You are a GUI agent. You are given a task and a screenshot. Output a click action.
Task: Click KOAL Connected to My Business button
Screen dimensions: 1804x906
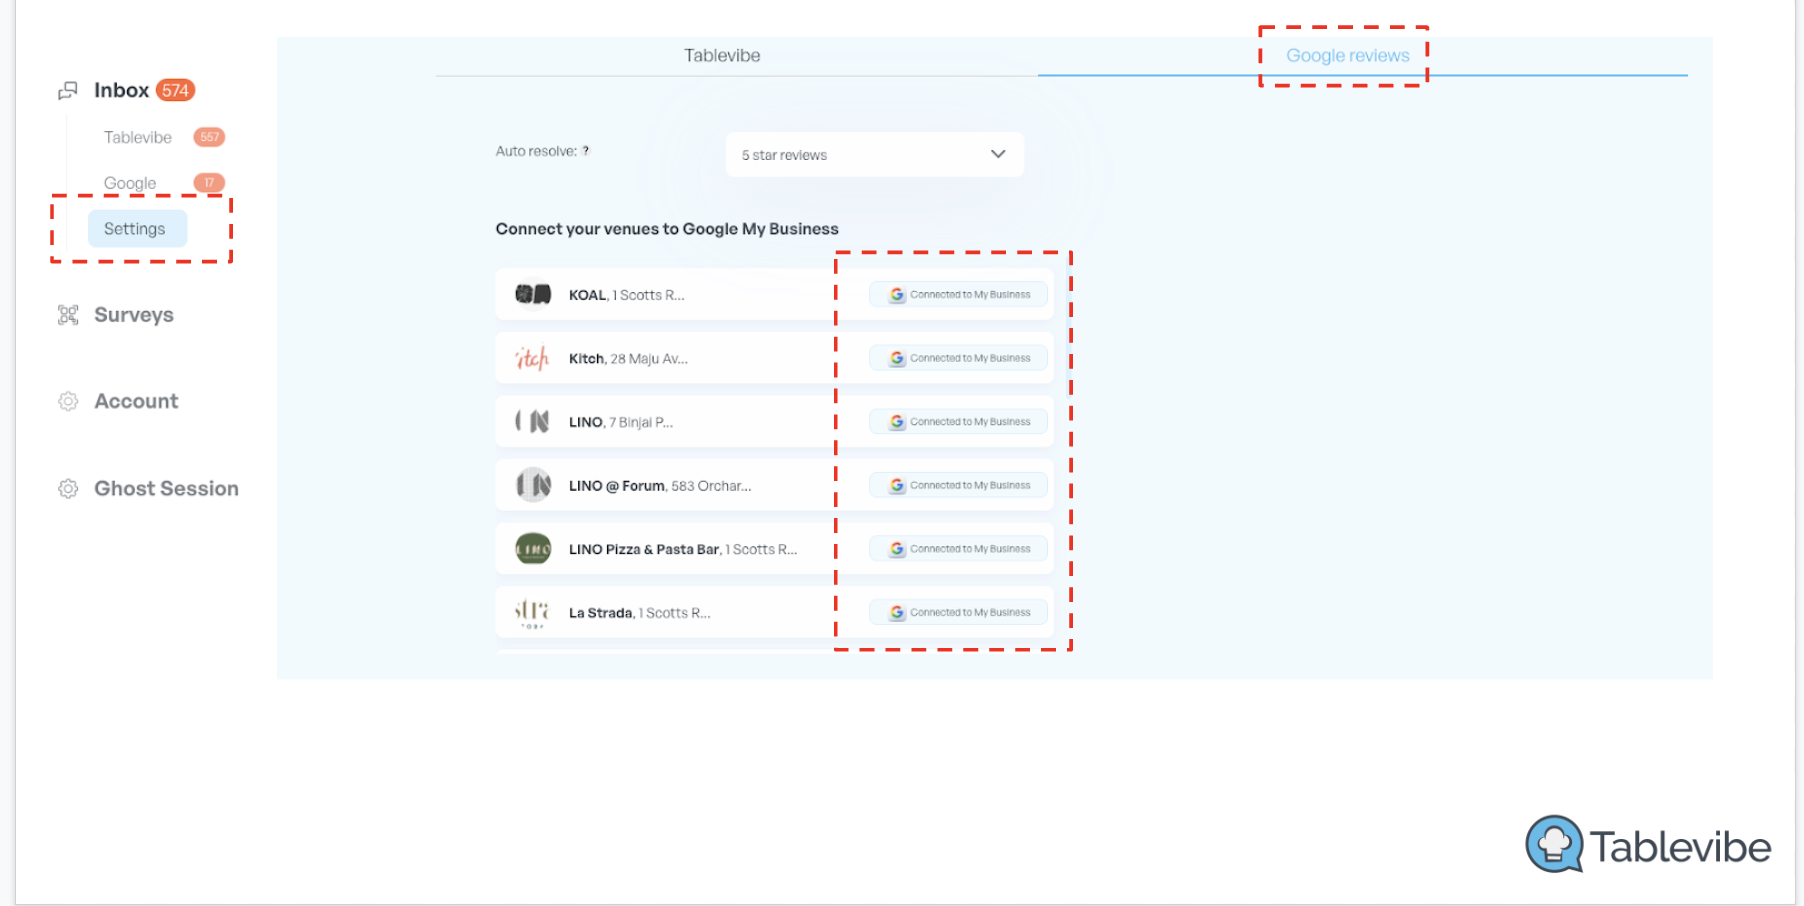958,295
